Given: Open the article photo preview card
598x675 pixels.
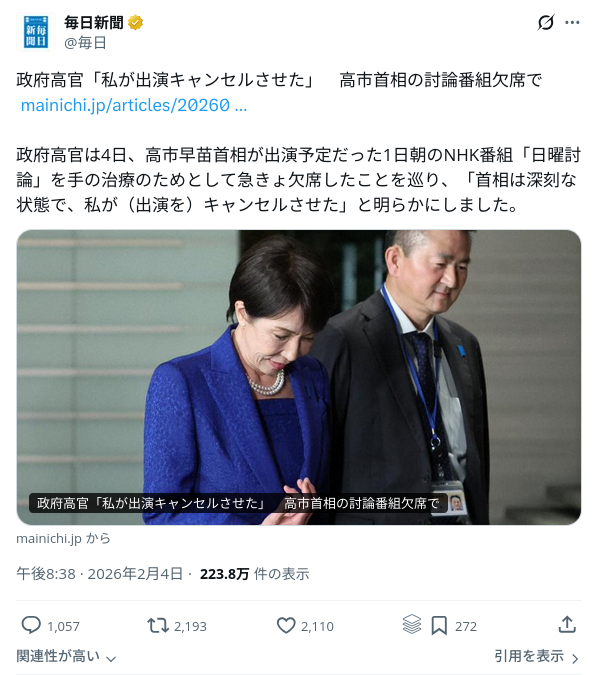Looking at the screenshot, I should pos(299,377).
